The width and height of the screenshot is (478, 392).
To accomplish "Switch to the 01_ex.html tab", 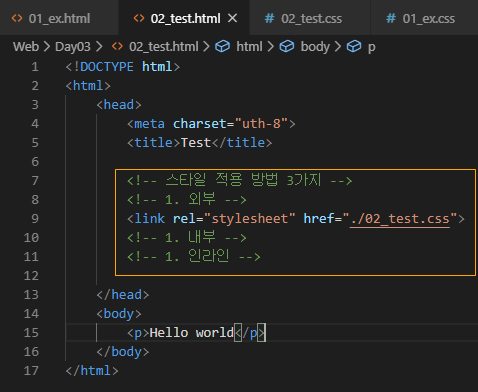I will tap(59, 18).
